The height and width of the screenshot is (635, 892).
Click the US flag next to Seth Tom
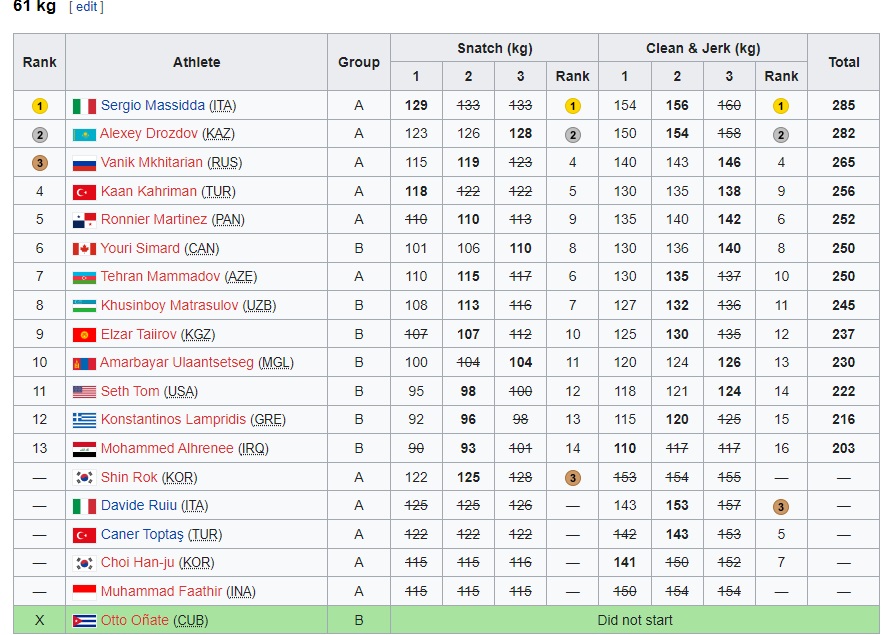(84, 392)
